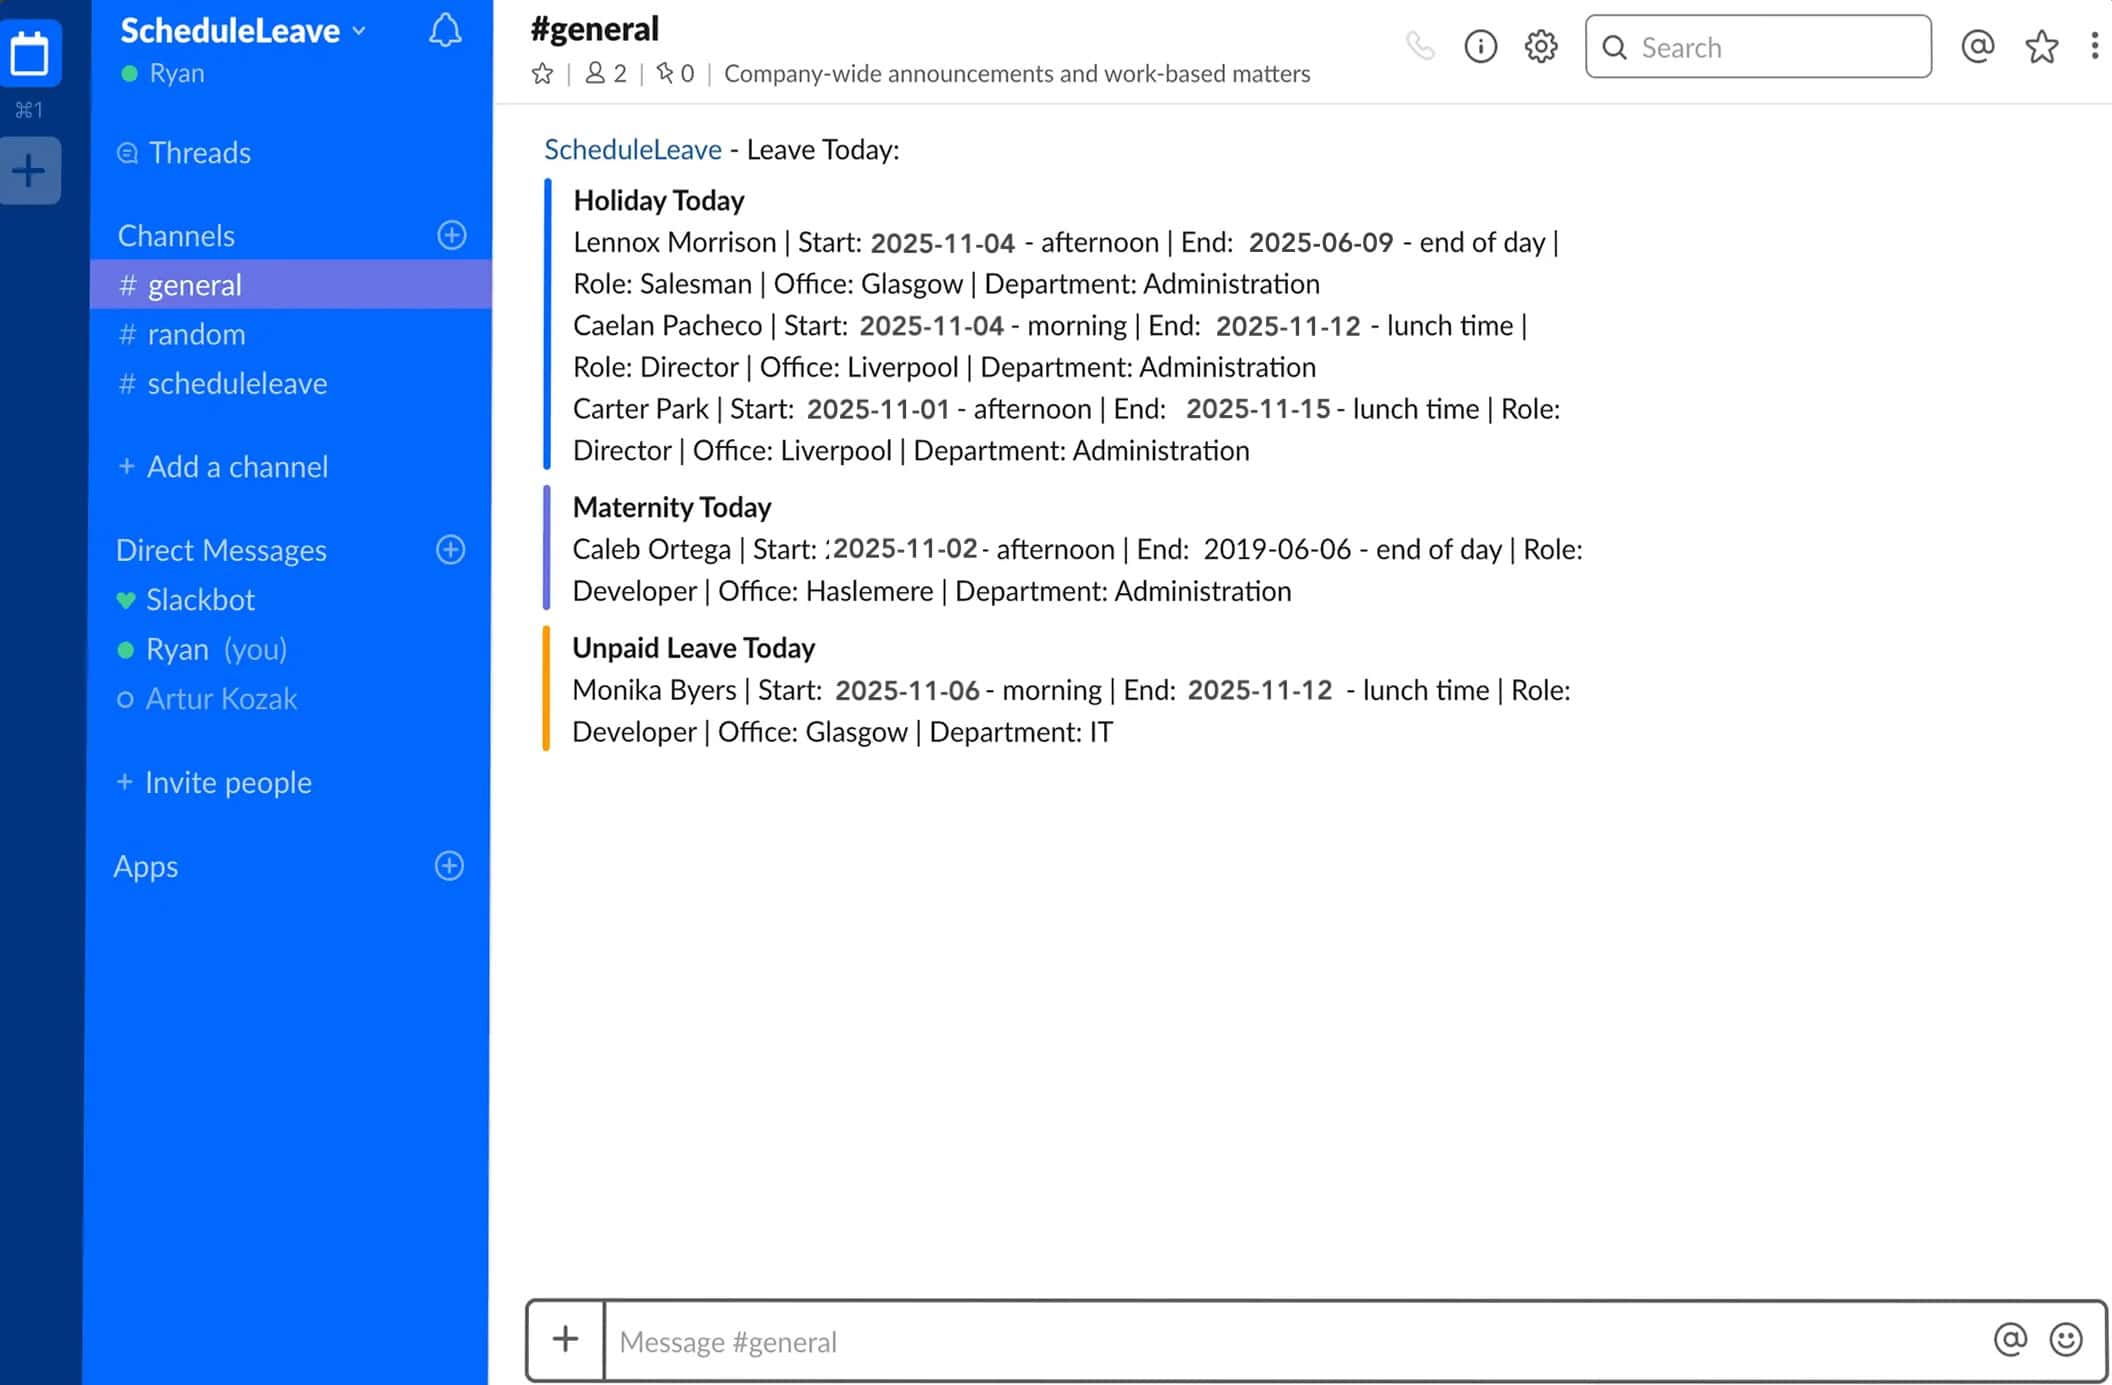Open the emoji picker in message box
Viewport: 2112px width, 1385px height.
pos(2065,1339)
